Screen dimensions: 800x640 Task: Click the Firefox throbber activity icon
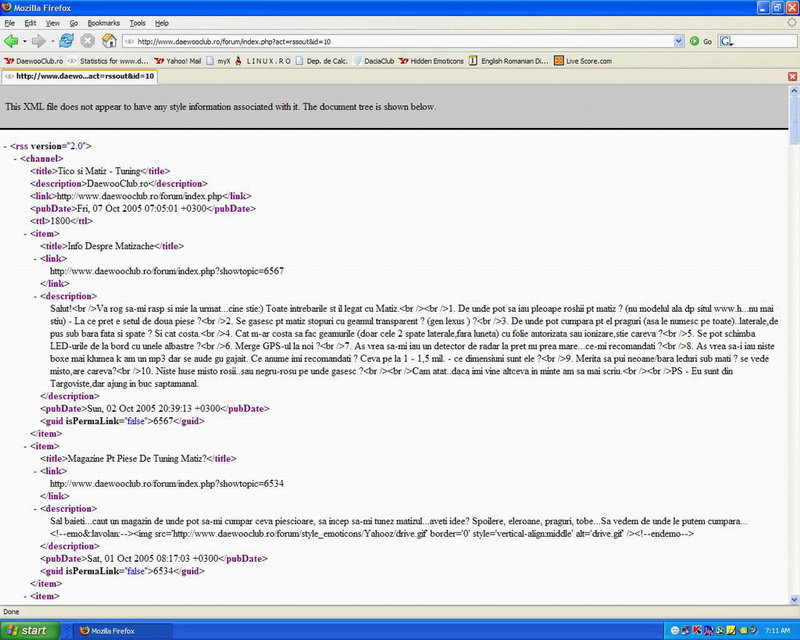point(791,22)
